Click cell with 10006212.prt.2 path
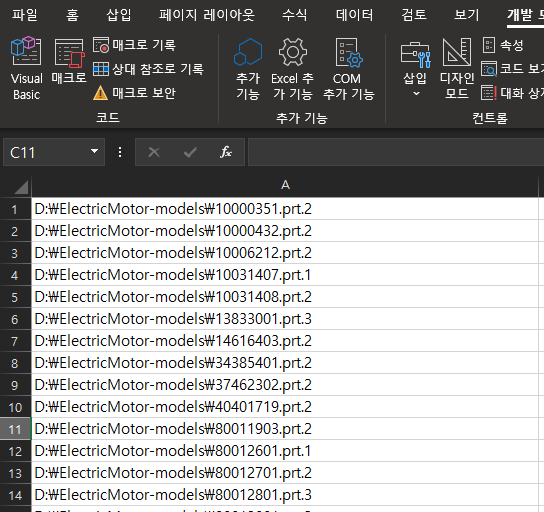Viewport: 544px width, 512px height. pos(285,253)
